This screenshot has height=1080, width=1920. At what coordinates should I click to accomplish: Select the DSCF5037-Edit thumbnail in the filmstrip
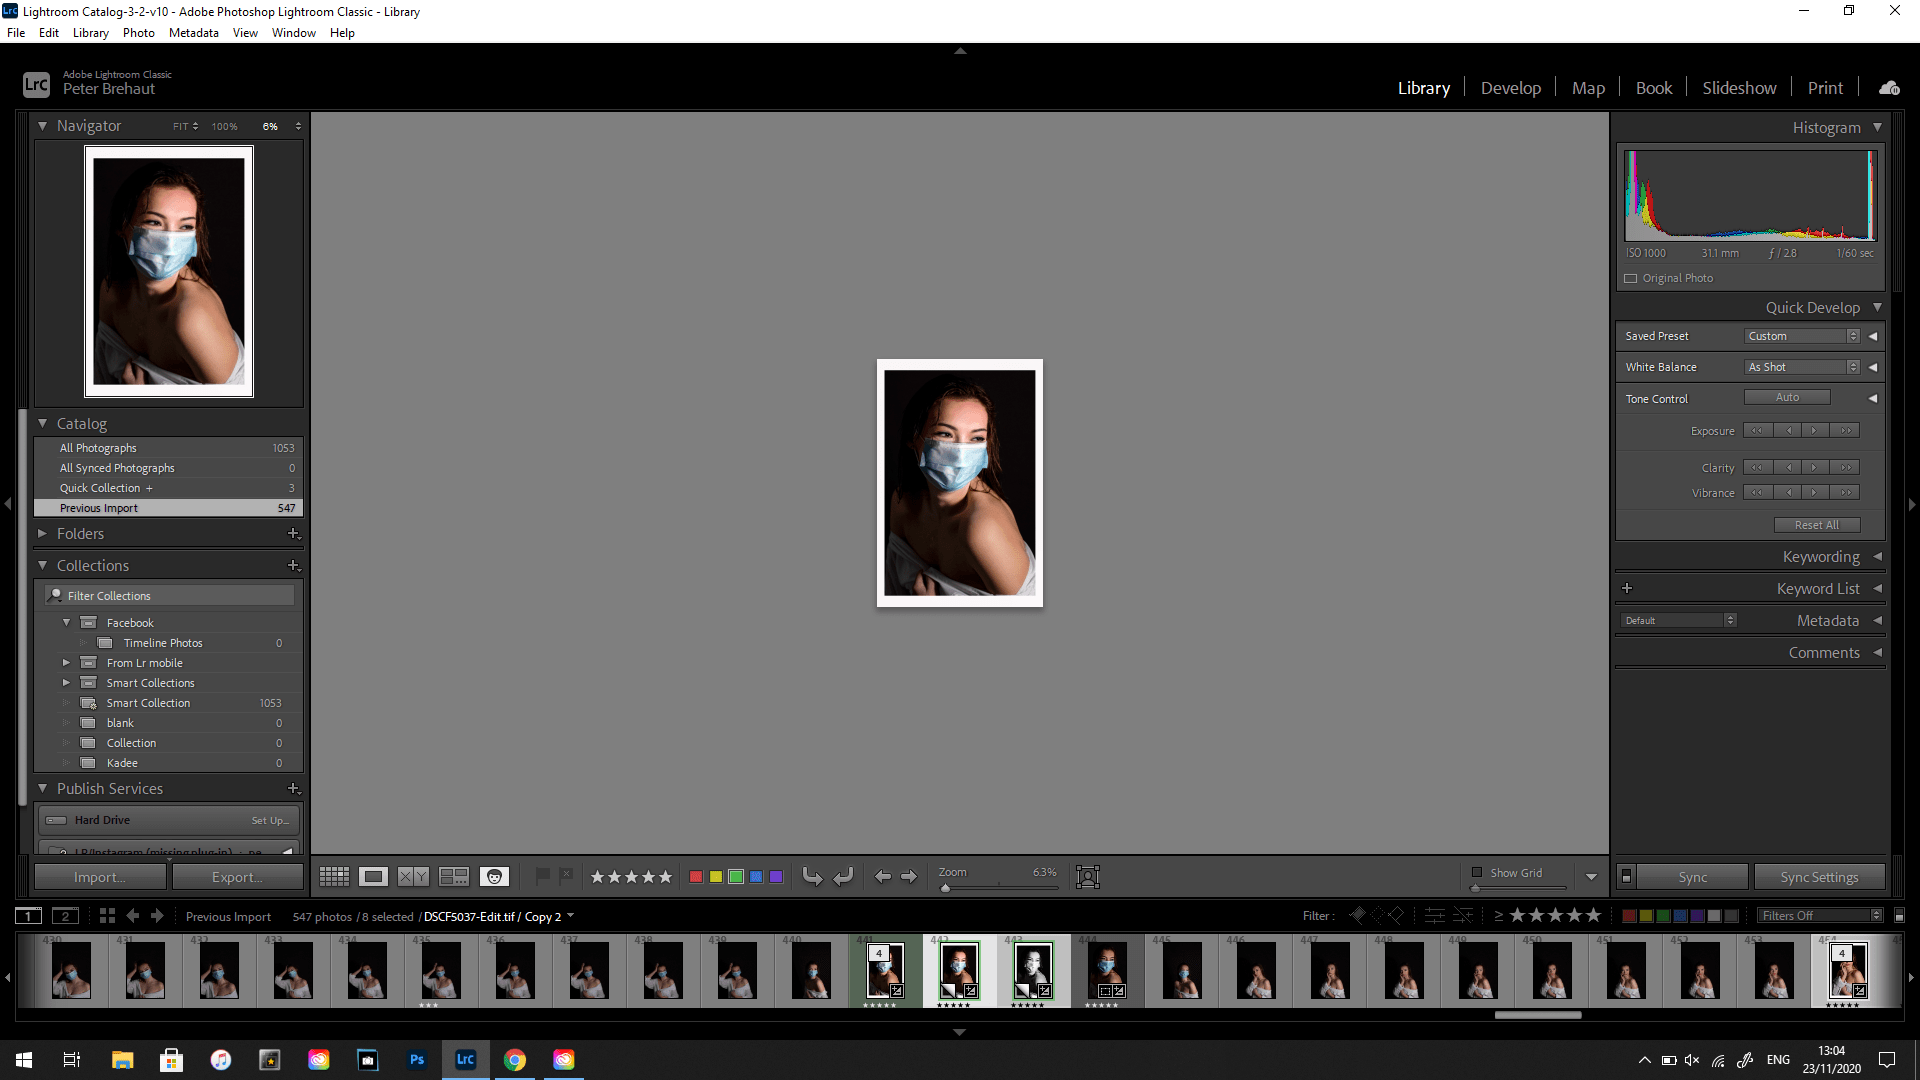pyautogui.click(x=957, y=968)
